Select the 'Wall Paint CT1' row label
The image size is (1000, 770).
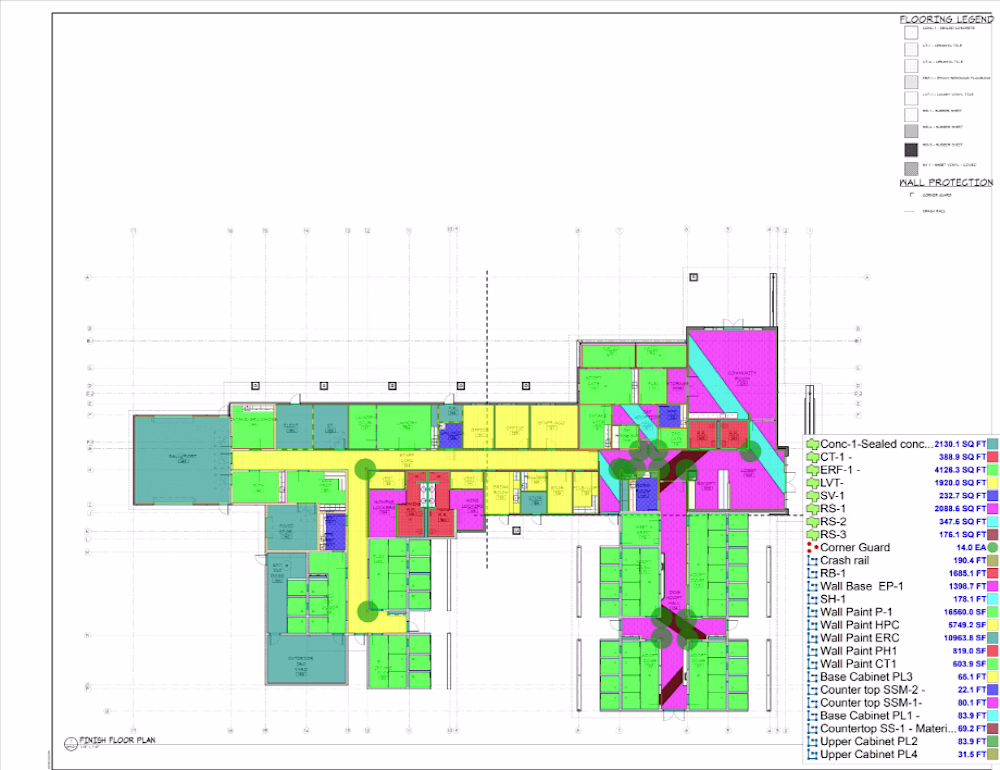[858, 664]
